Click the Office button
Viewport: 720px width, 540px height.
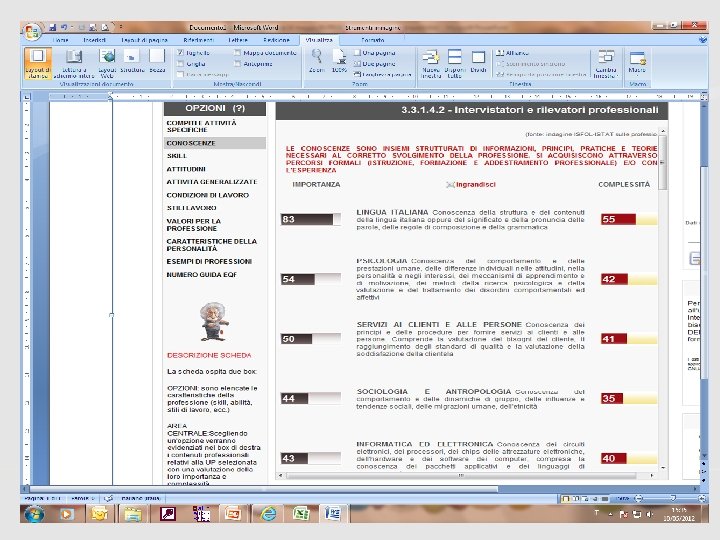(x=32, y=32)
